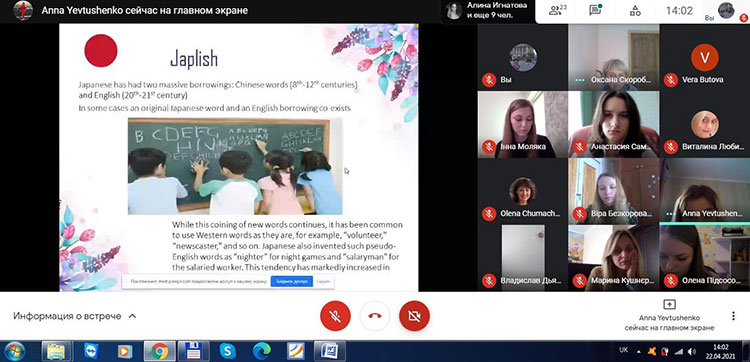Toggle the system volume speaker icon
Image resolution: width=750 pixels, height=362 pixels.
(692, 351)
